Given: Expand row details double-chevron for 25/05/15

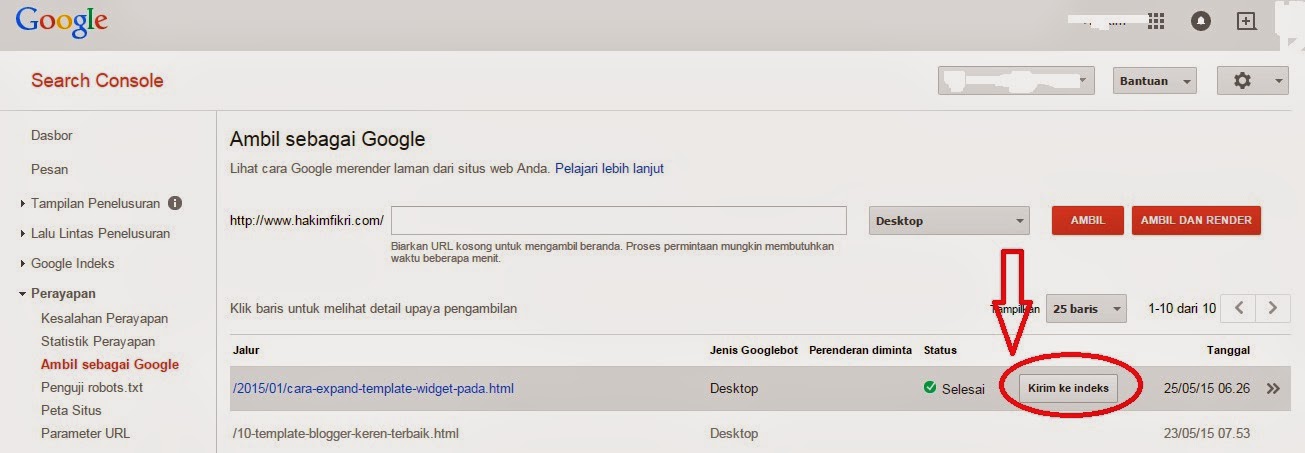Looking at the screenshot, I should pos(1273,389).
